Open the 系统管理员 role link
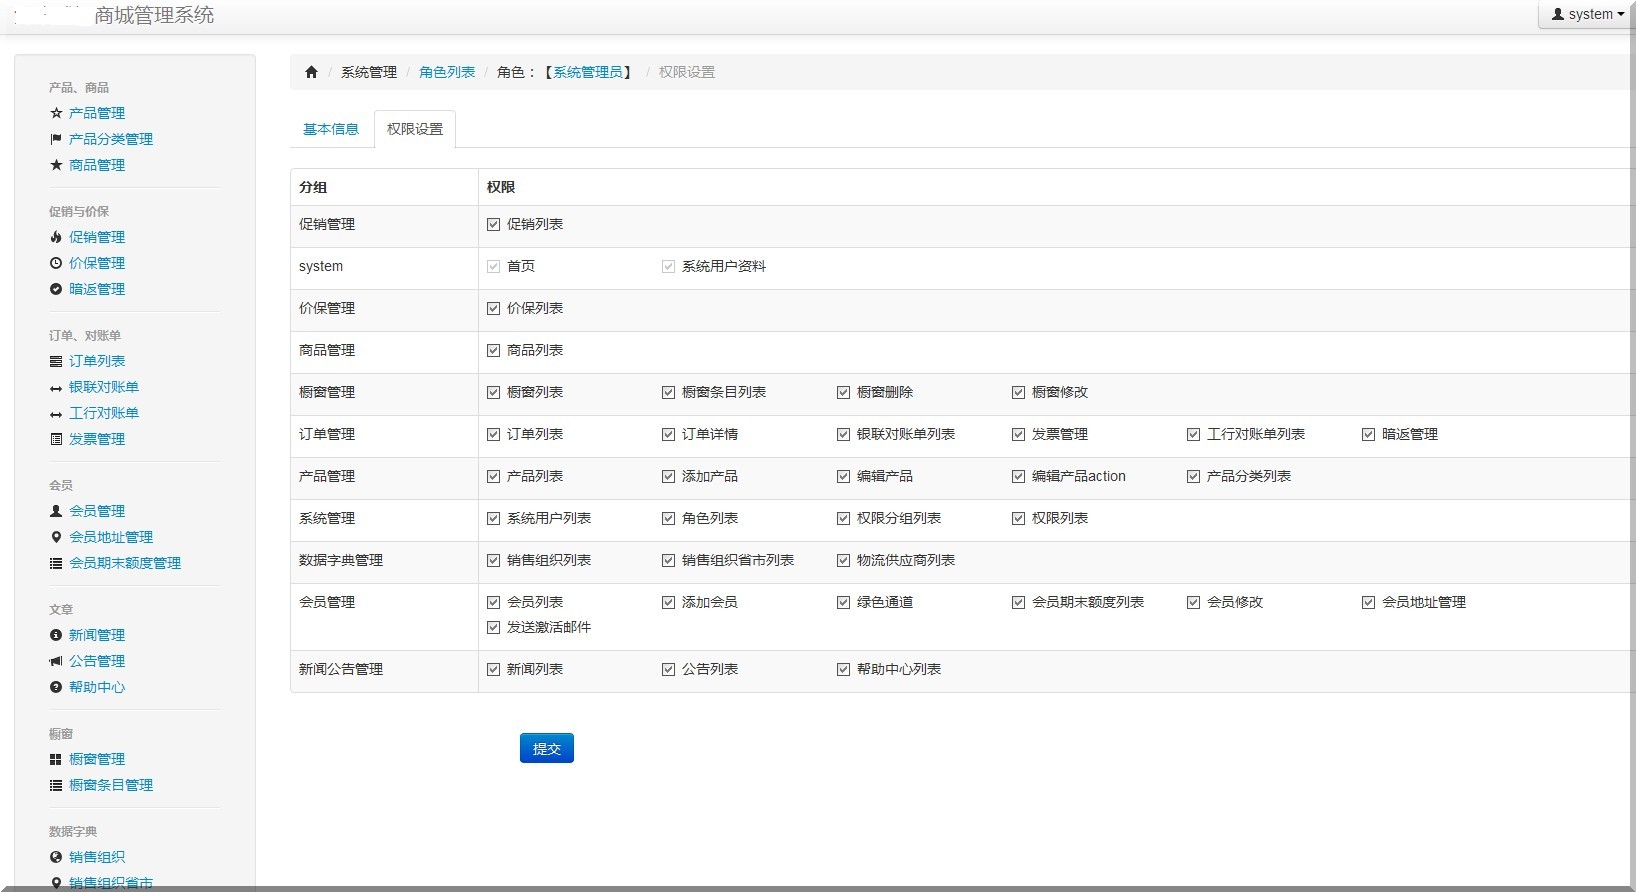The image size is (1636, 892). [x=588, y=72]
